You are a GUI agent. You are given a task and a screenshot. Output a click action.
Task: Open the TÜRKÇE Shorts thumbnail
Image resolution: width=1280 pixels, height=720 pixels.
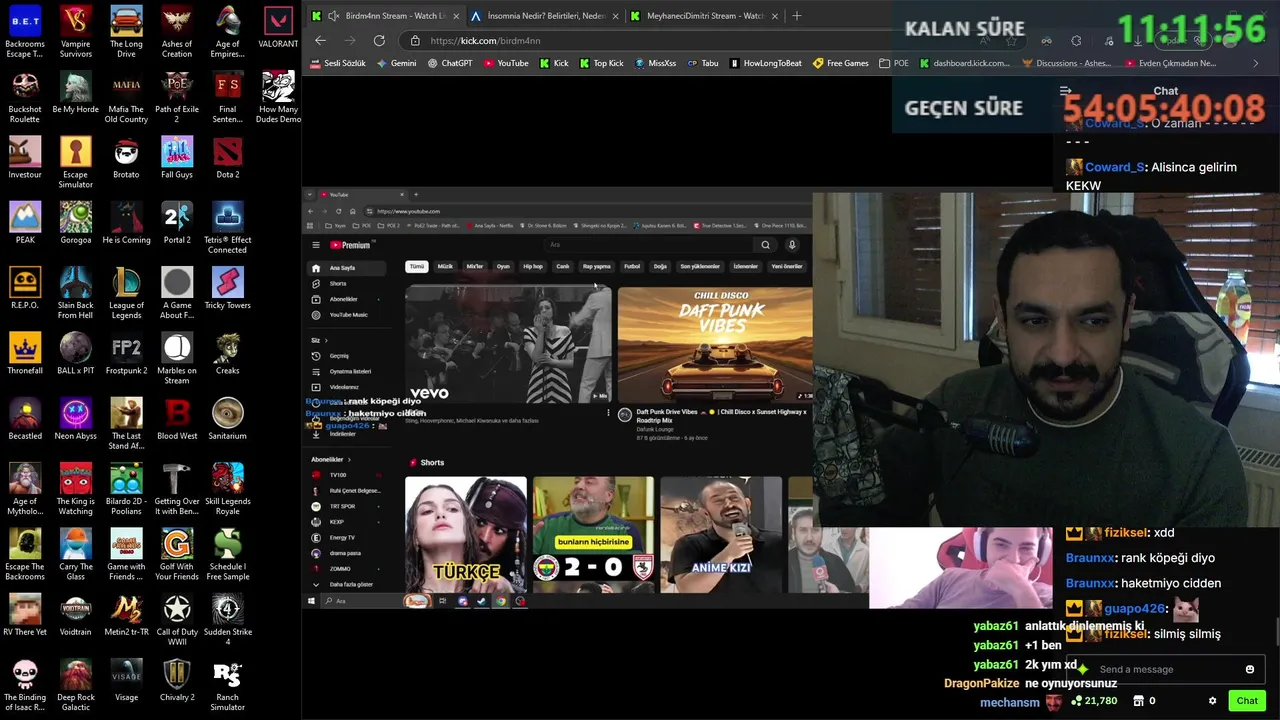click(x=466, y=535)
